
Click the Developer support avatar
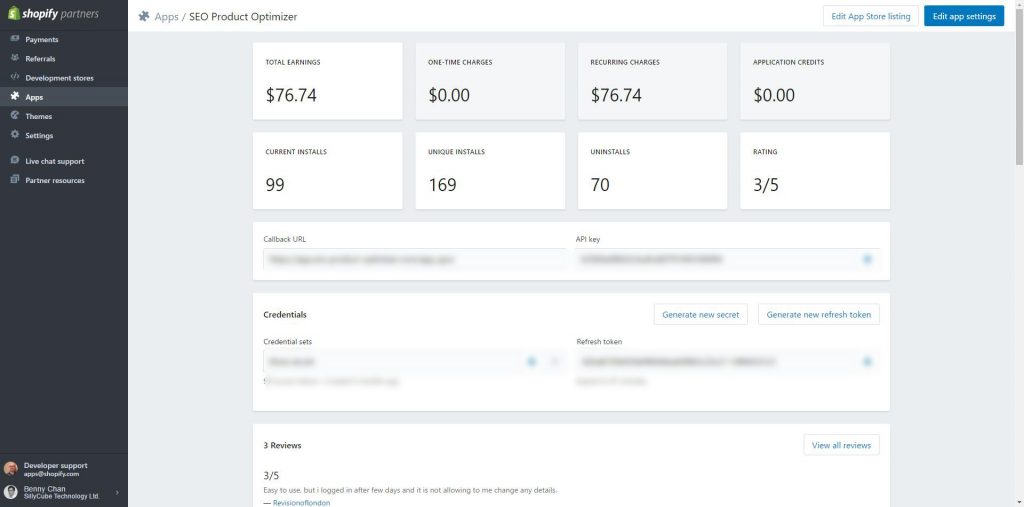[x=10, y=469]
